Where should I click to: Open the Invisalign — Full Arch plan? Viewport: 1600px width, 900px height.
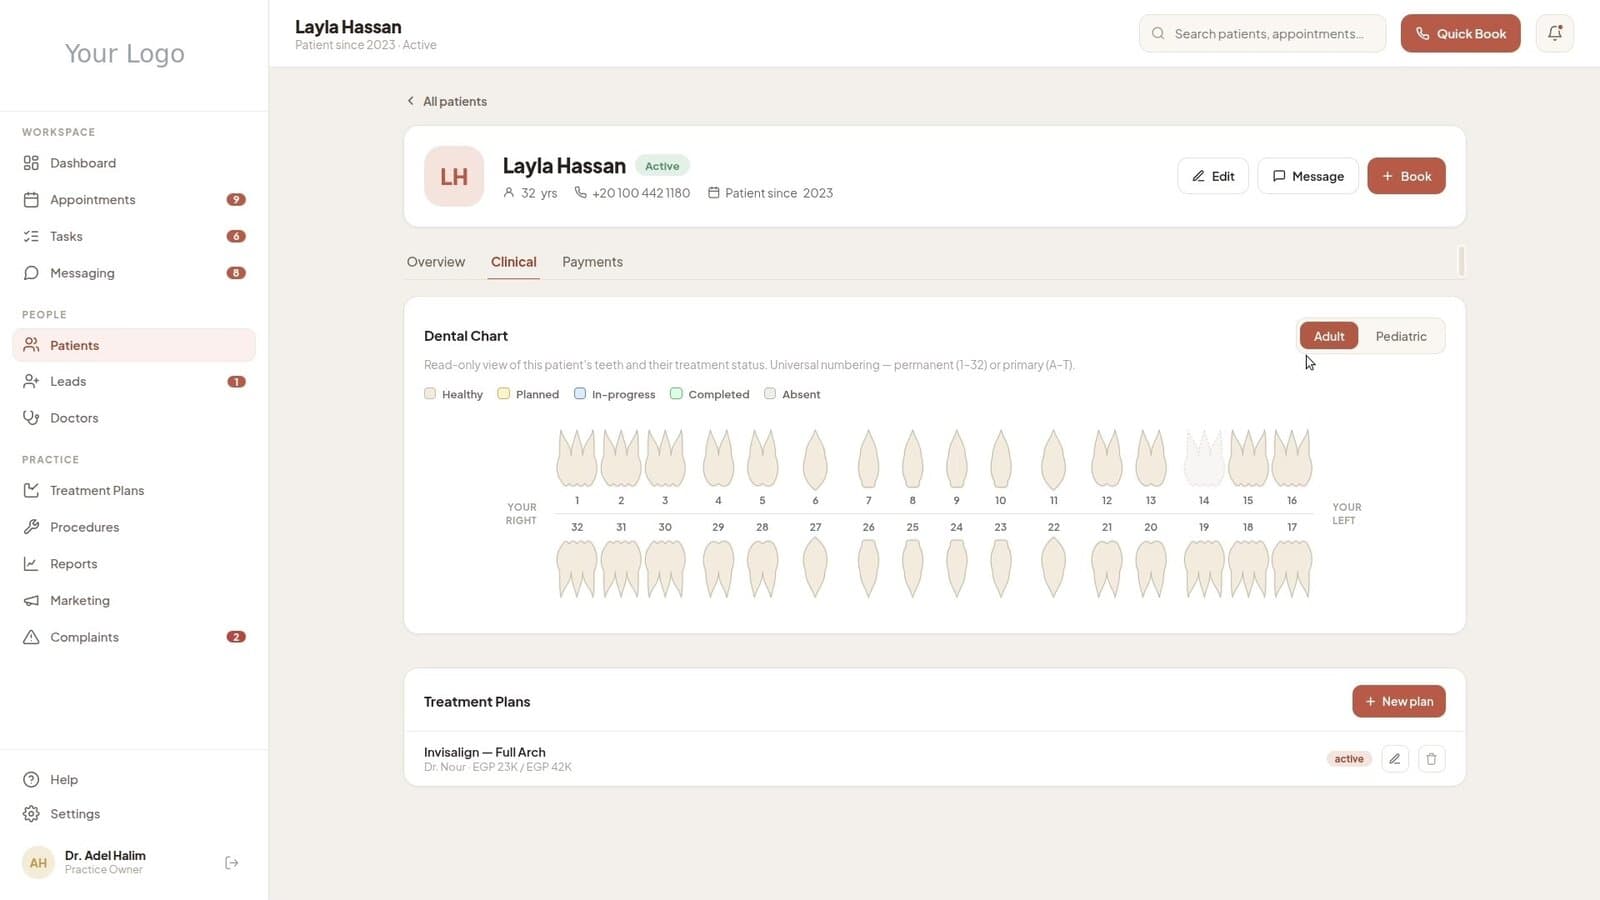click(x=485, y=752)
